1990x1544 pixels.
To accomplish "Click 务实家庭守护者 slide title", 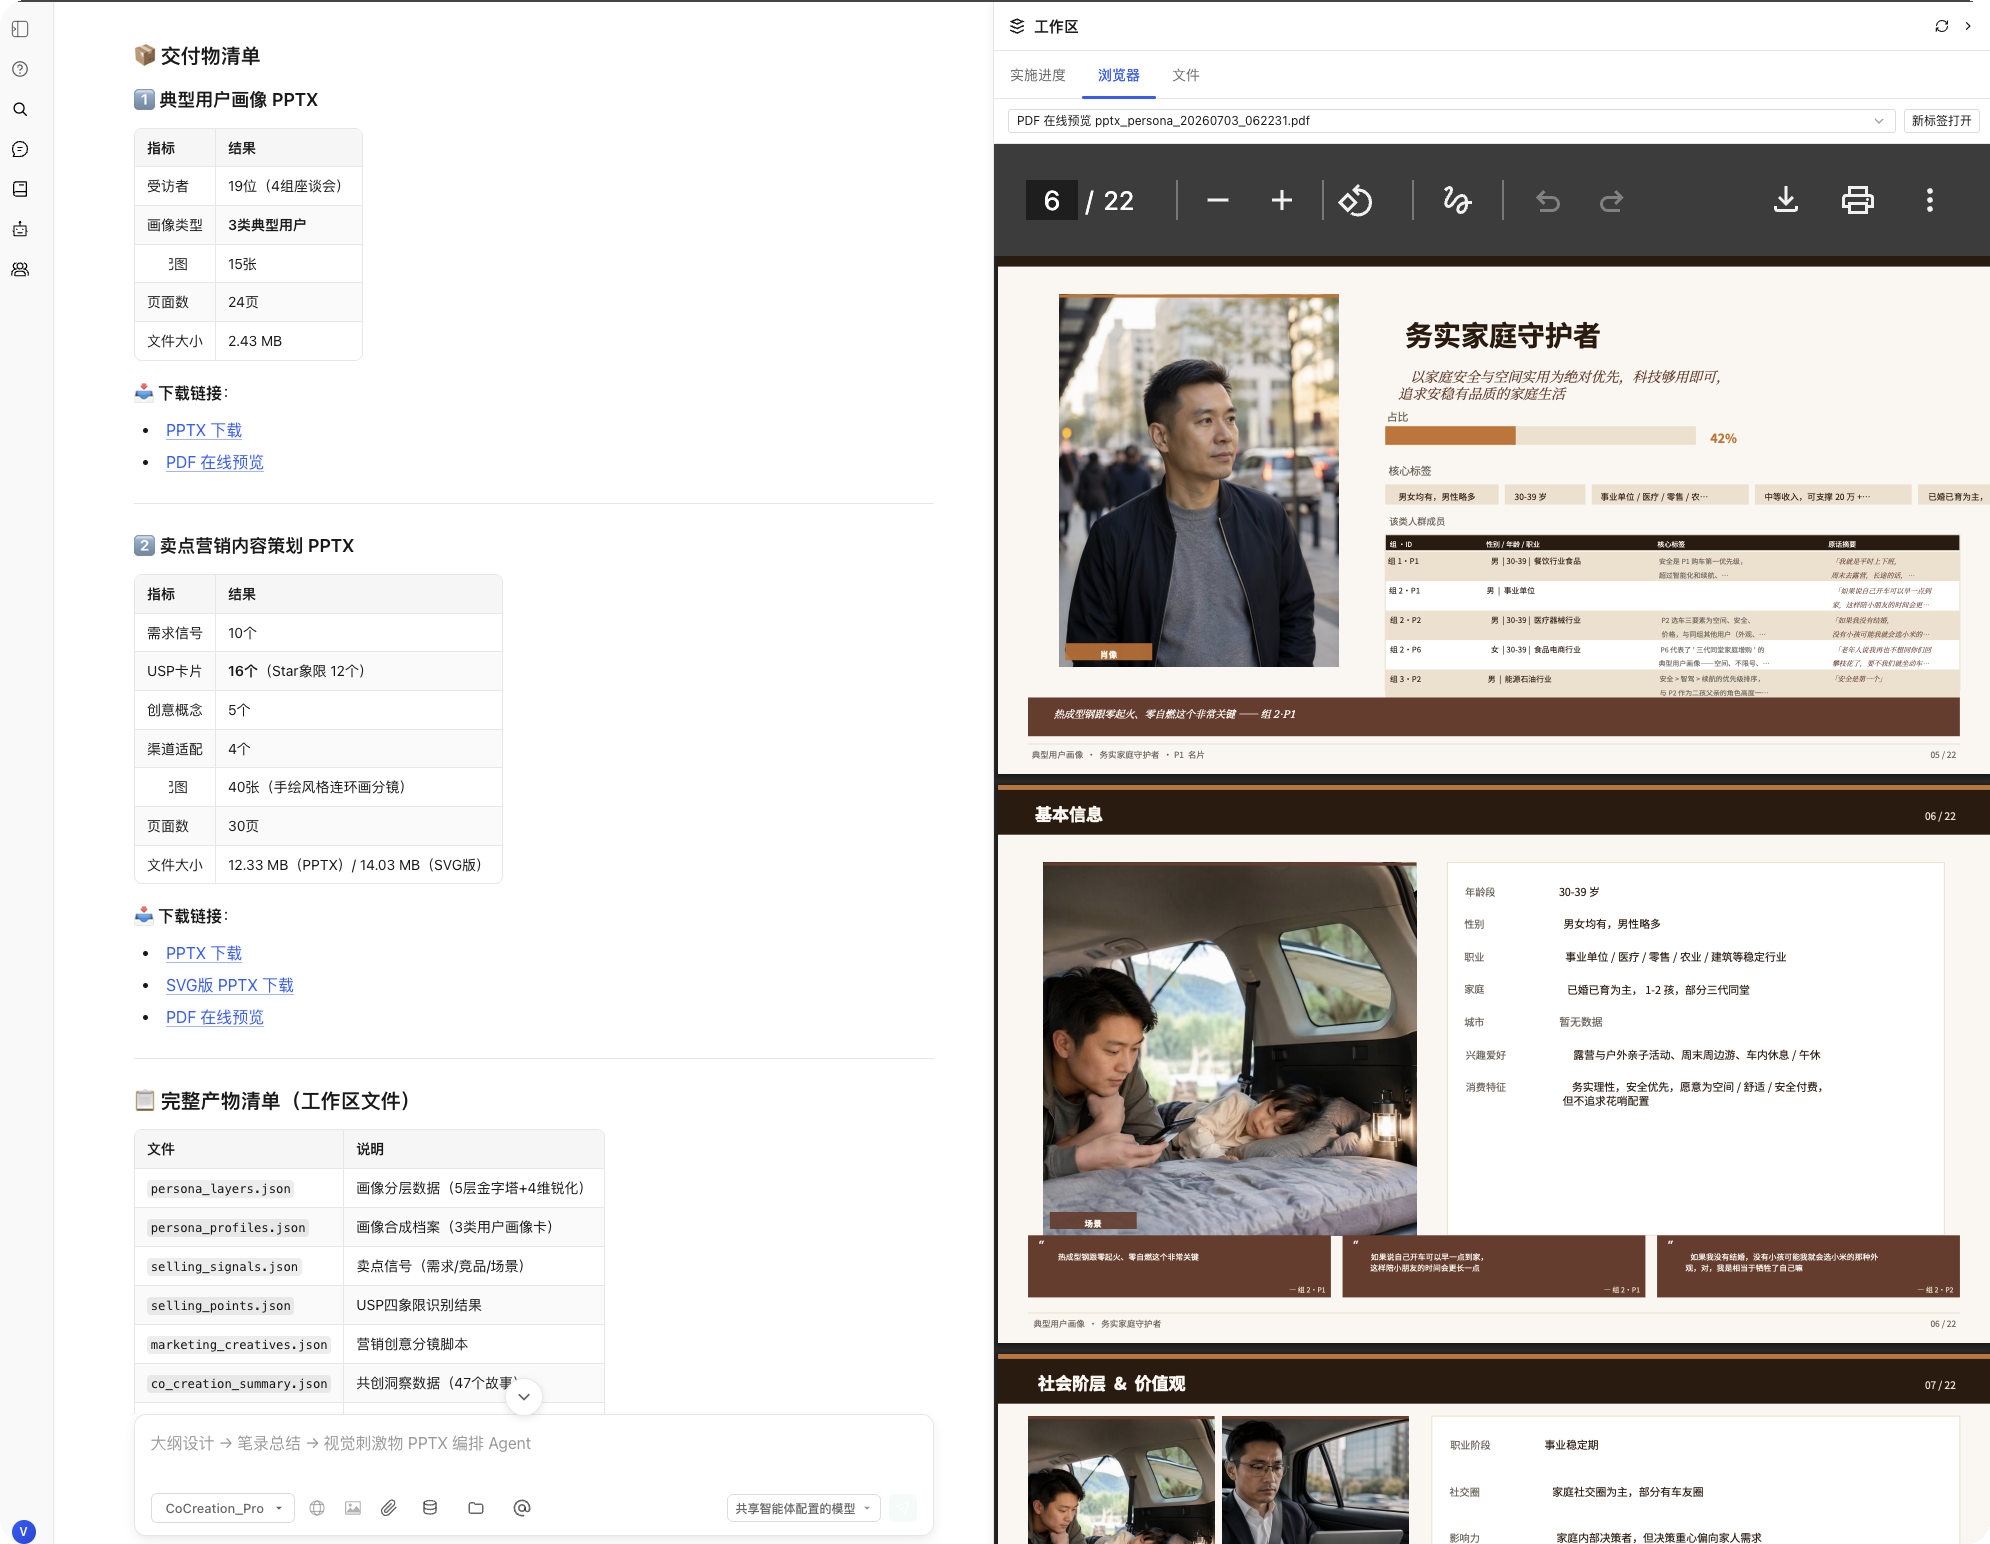I will (x=1502, y=336).
